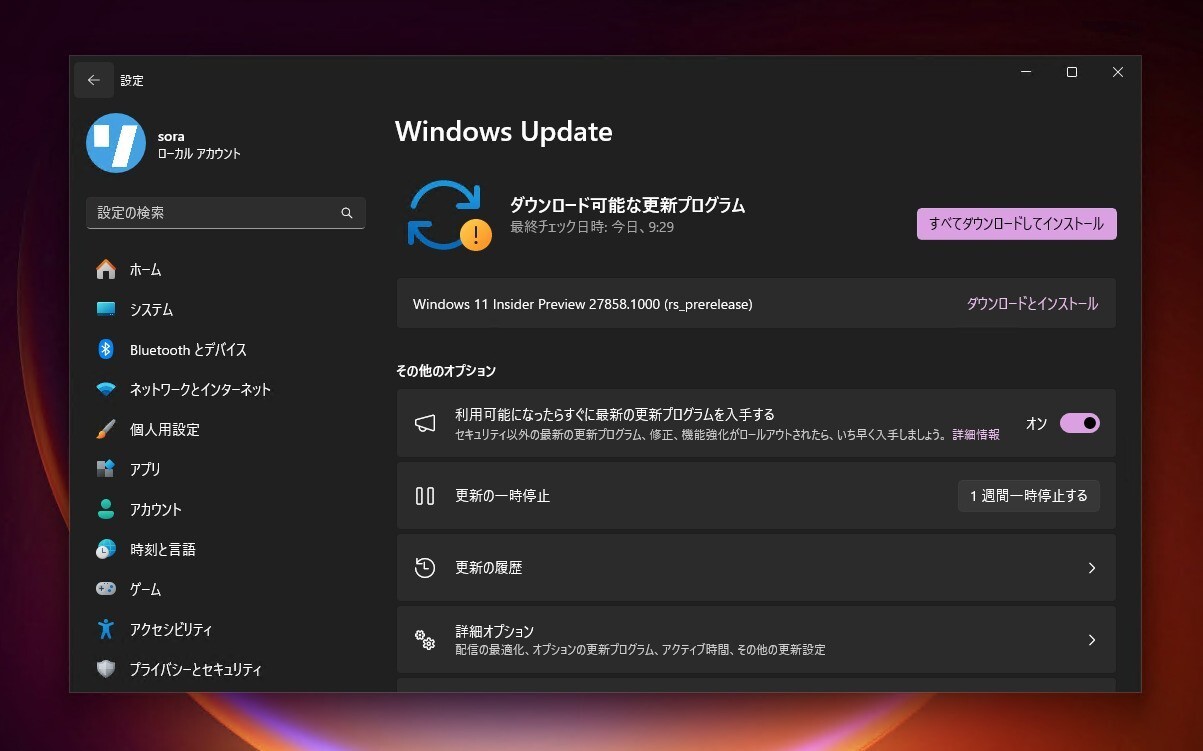This screenshot has height=751, width=1203.
Task: Click the Windows Update page heading
Action: (503, 132)
